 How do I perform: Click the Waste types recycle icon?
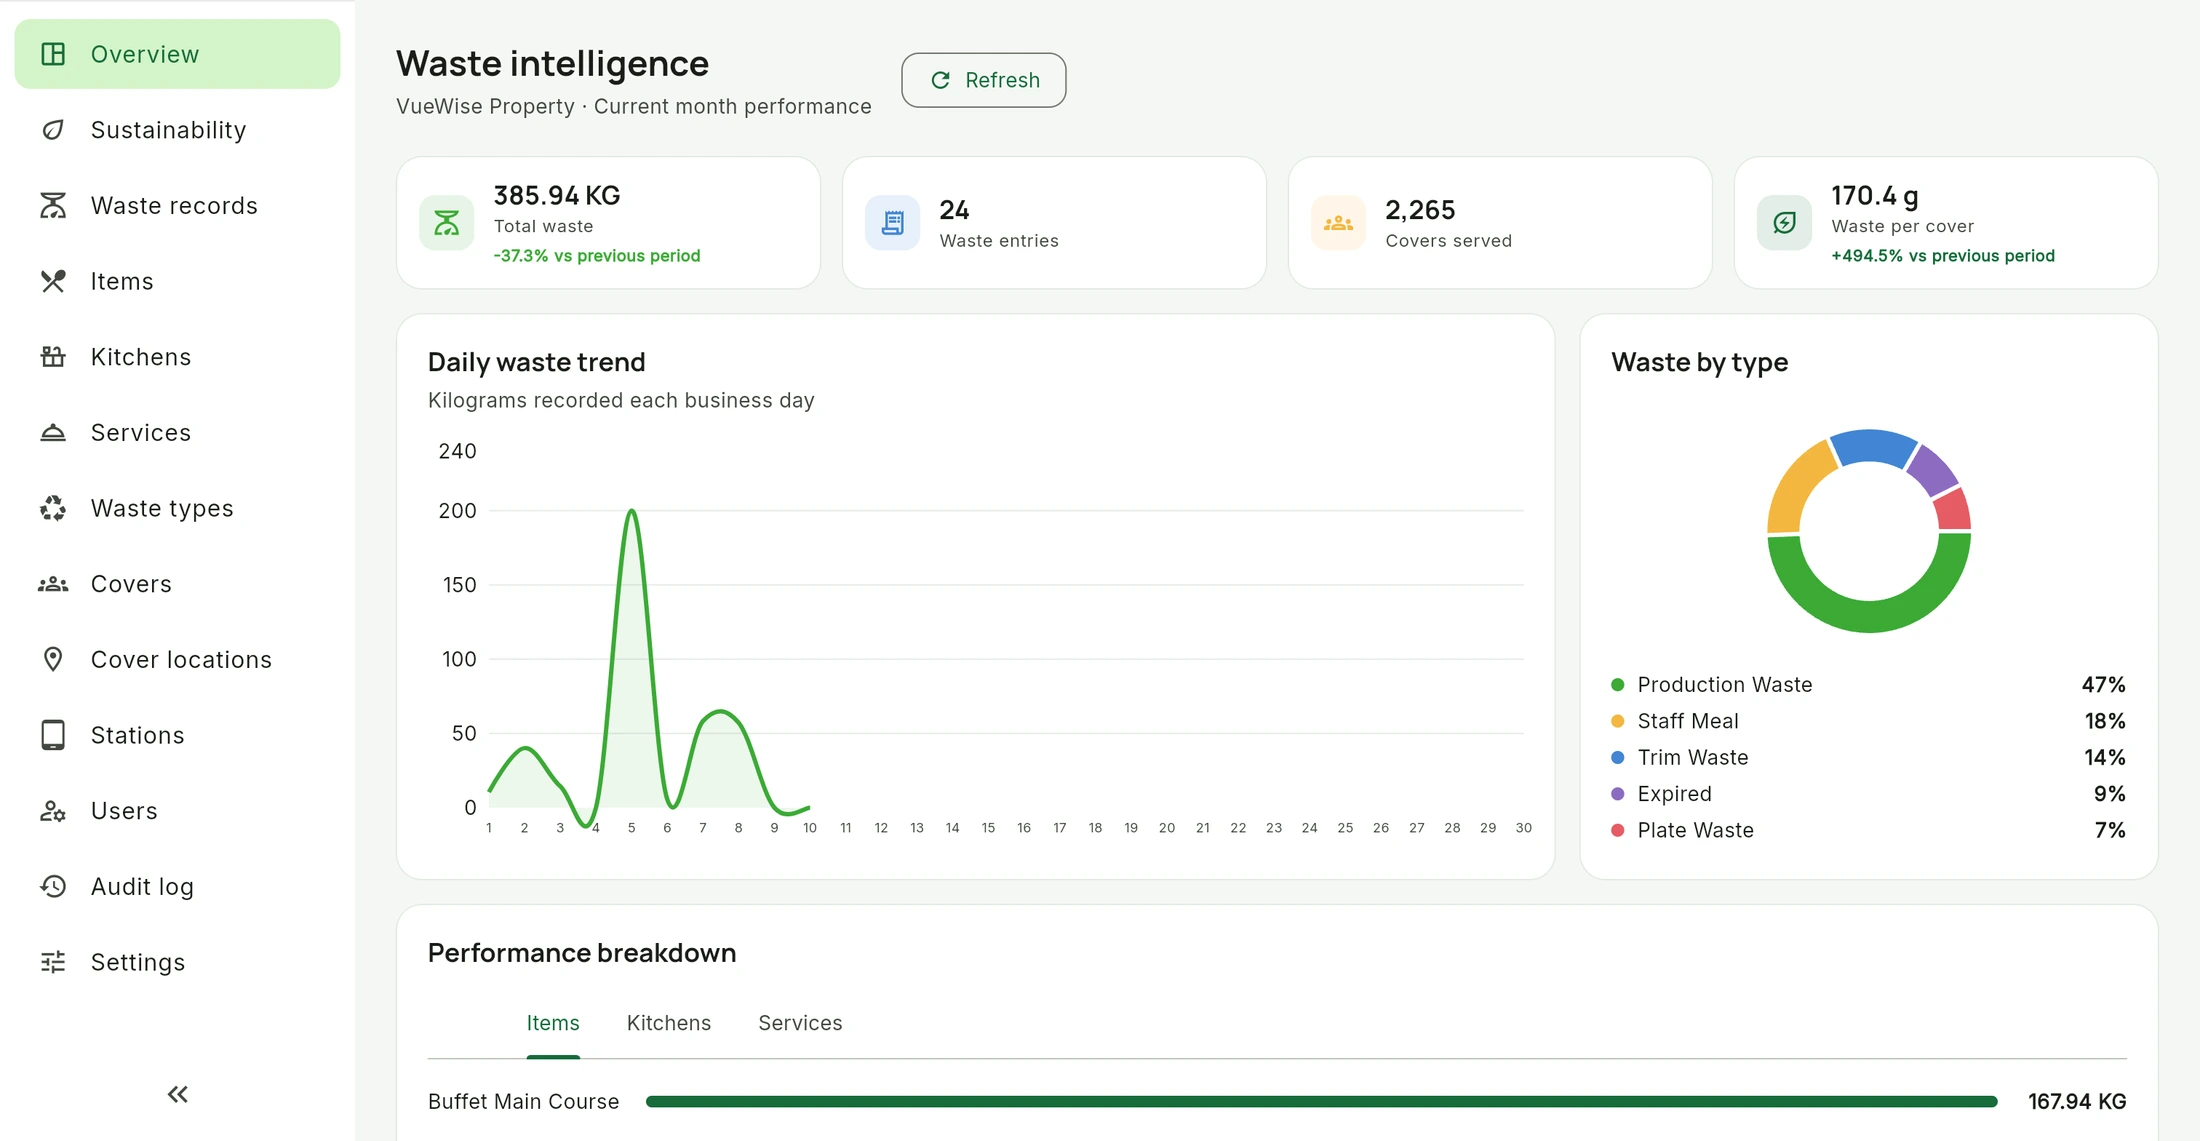point(53,508)
